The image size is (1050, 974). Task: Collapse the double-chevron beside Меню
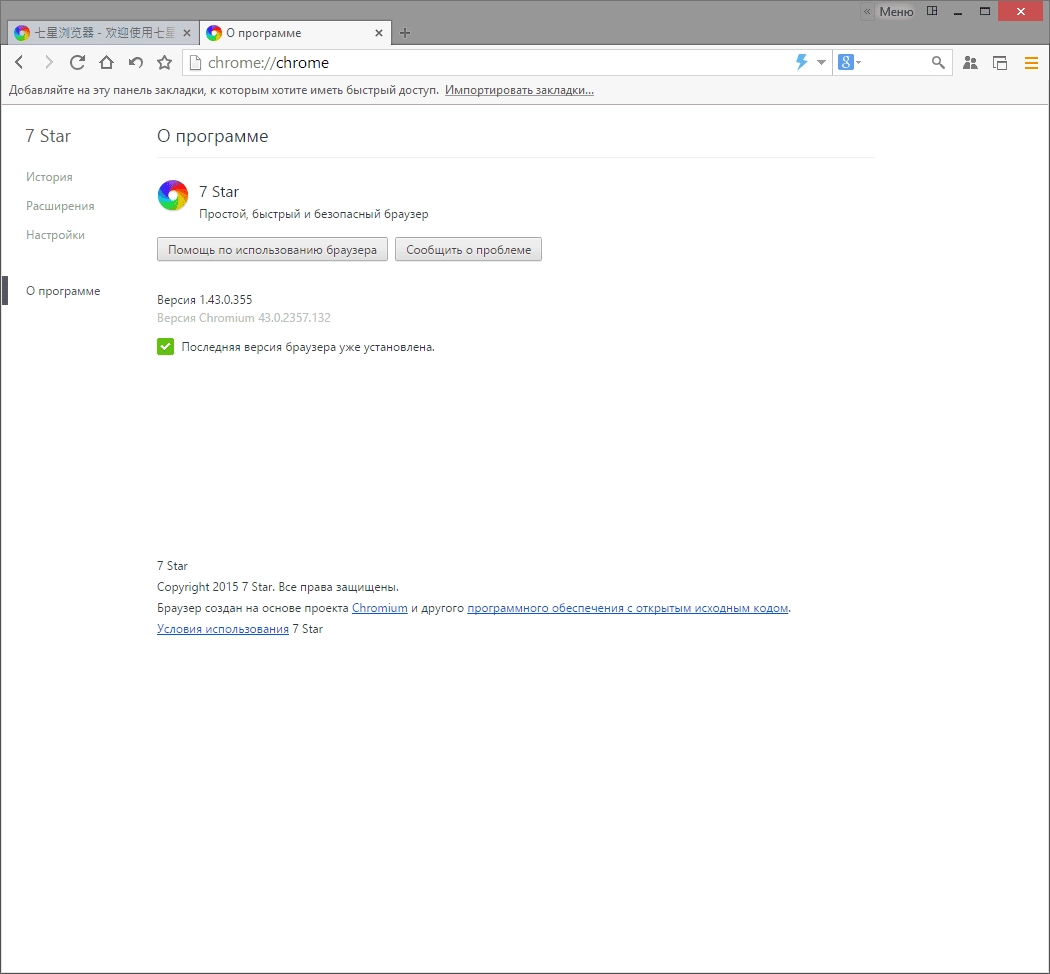pyautogui.click(x=867, y=11)
